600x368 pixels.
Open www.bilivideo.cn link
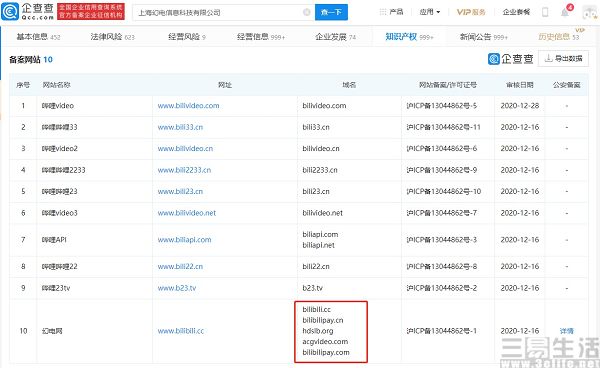tap(185, 148)
